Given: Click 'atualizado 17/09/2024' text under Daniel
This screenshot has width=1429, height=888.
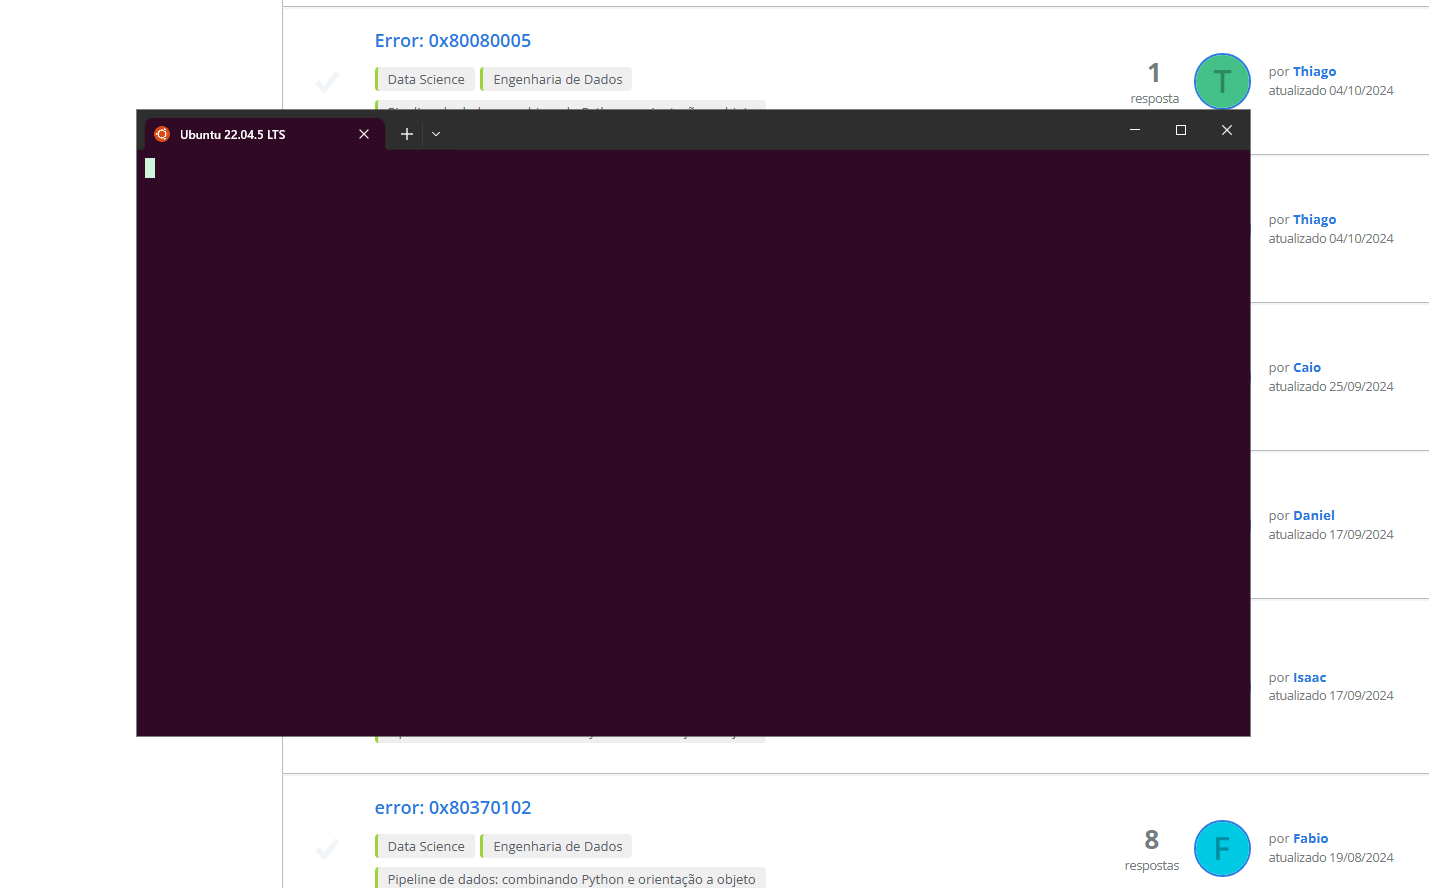Looking at the screenshot, I should tap(1331, 535).
